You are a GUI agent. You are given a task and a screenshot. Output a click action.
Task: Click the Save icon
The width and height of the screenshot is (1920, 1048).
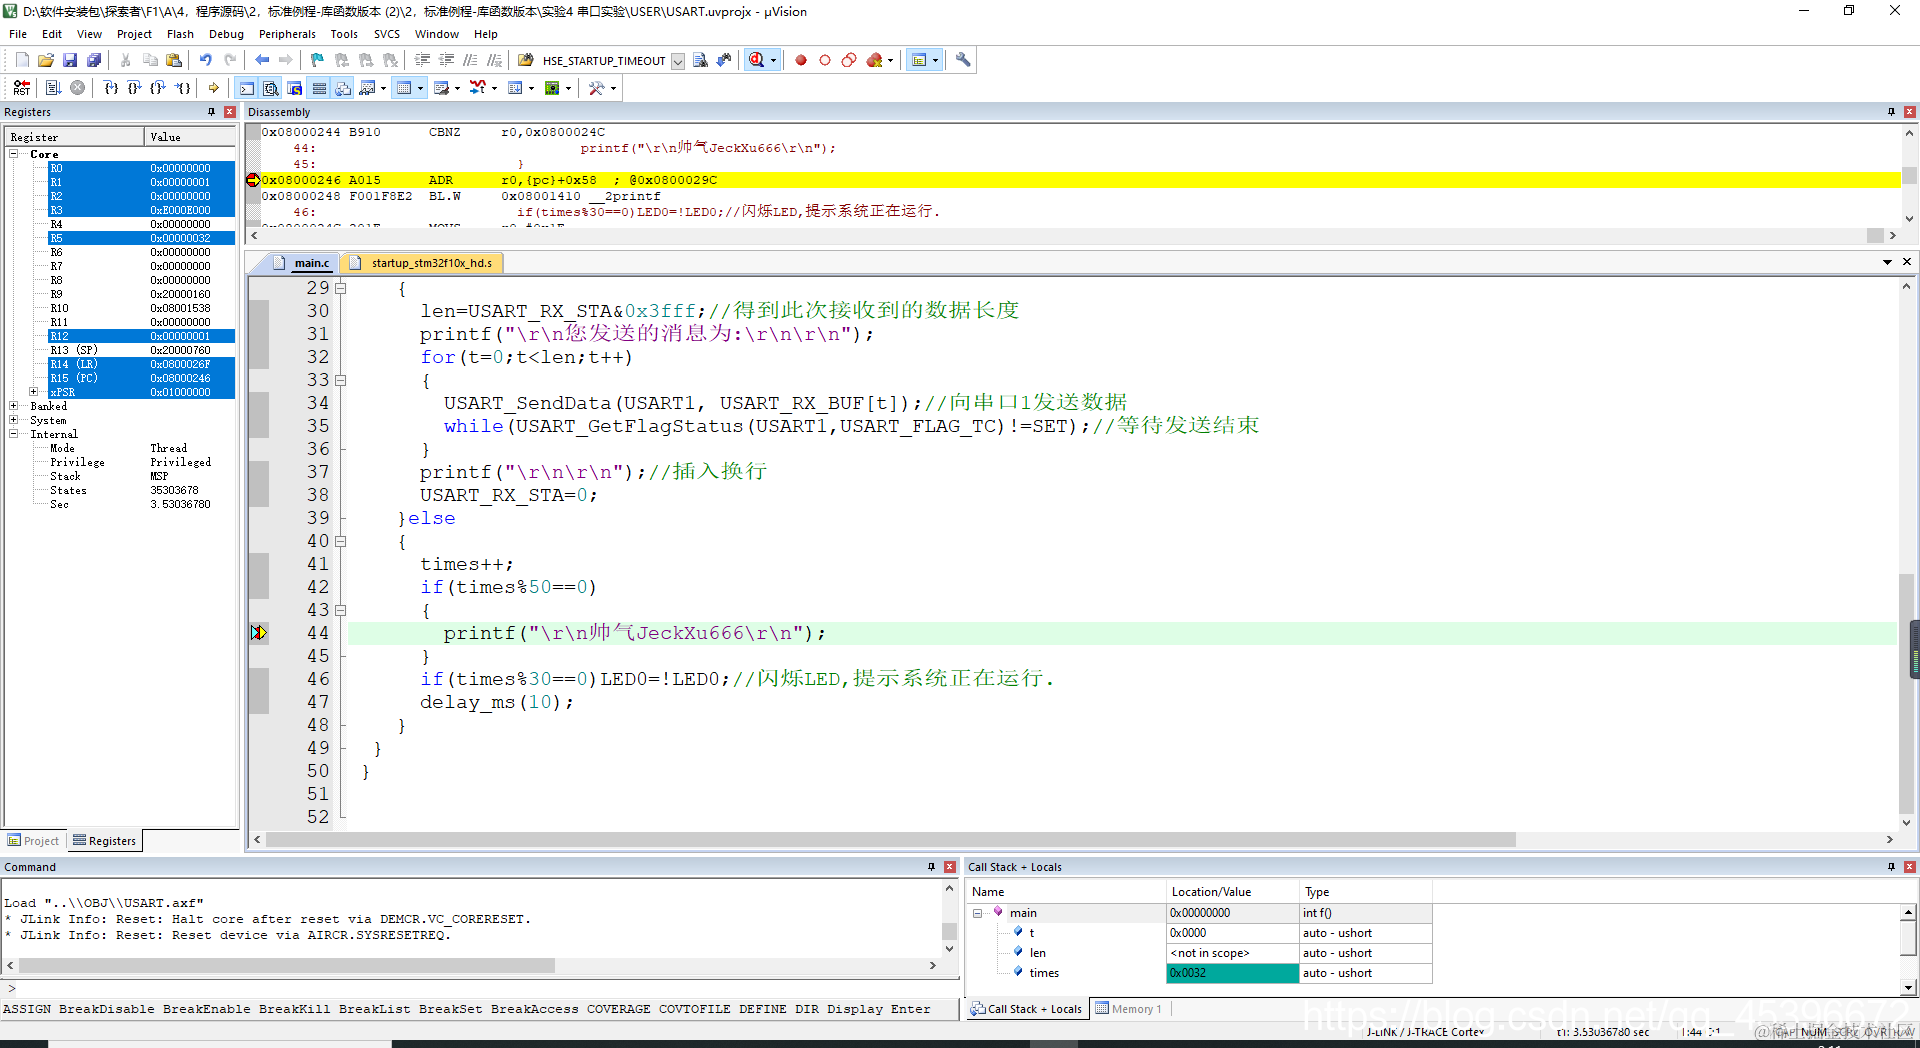[70, 60]
